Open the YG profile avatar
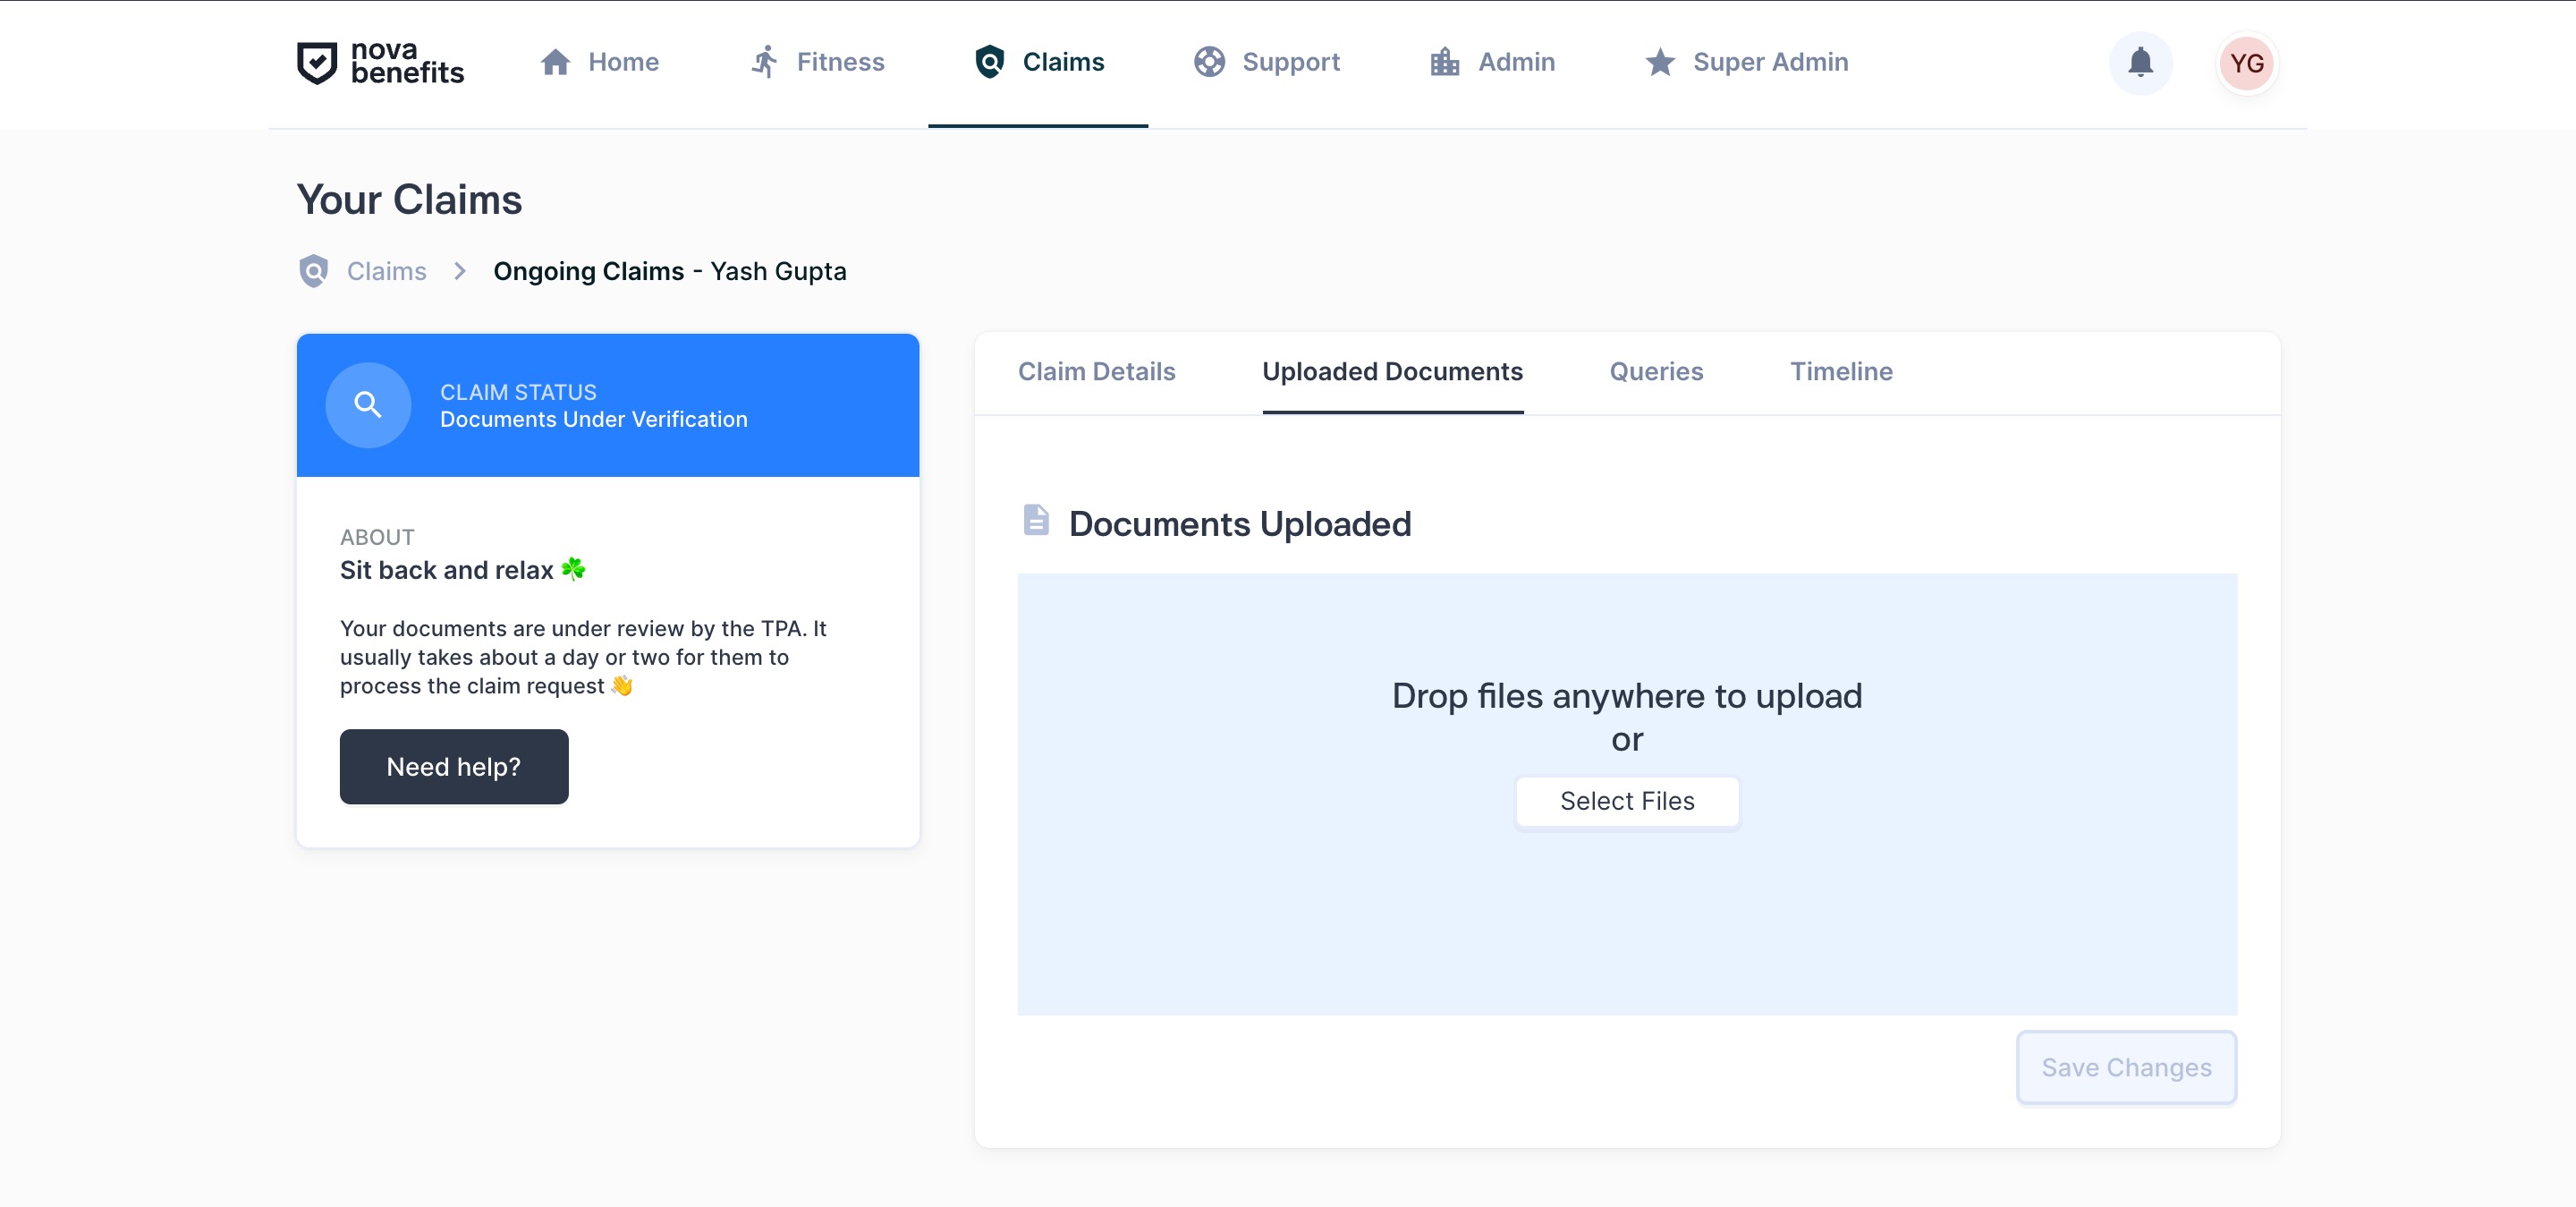 (2246, 63)
